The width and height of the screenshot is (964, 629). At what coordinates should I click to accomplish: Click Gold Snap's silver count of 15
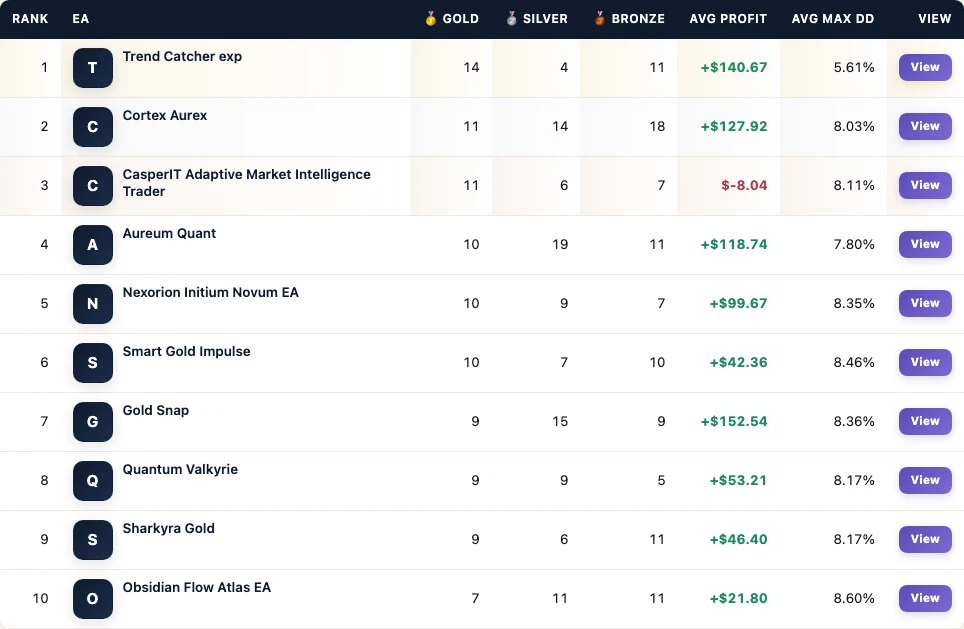(560, 422)
